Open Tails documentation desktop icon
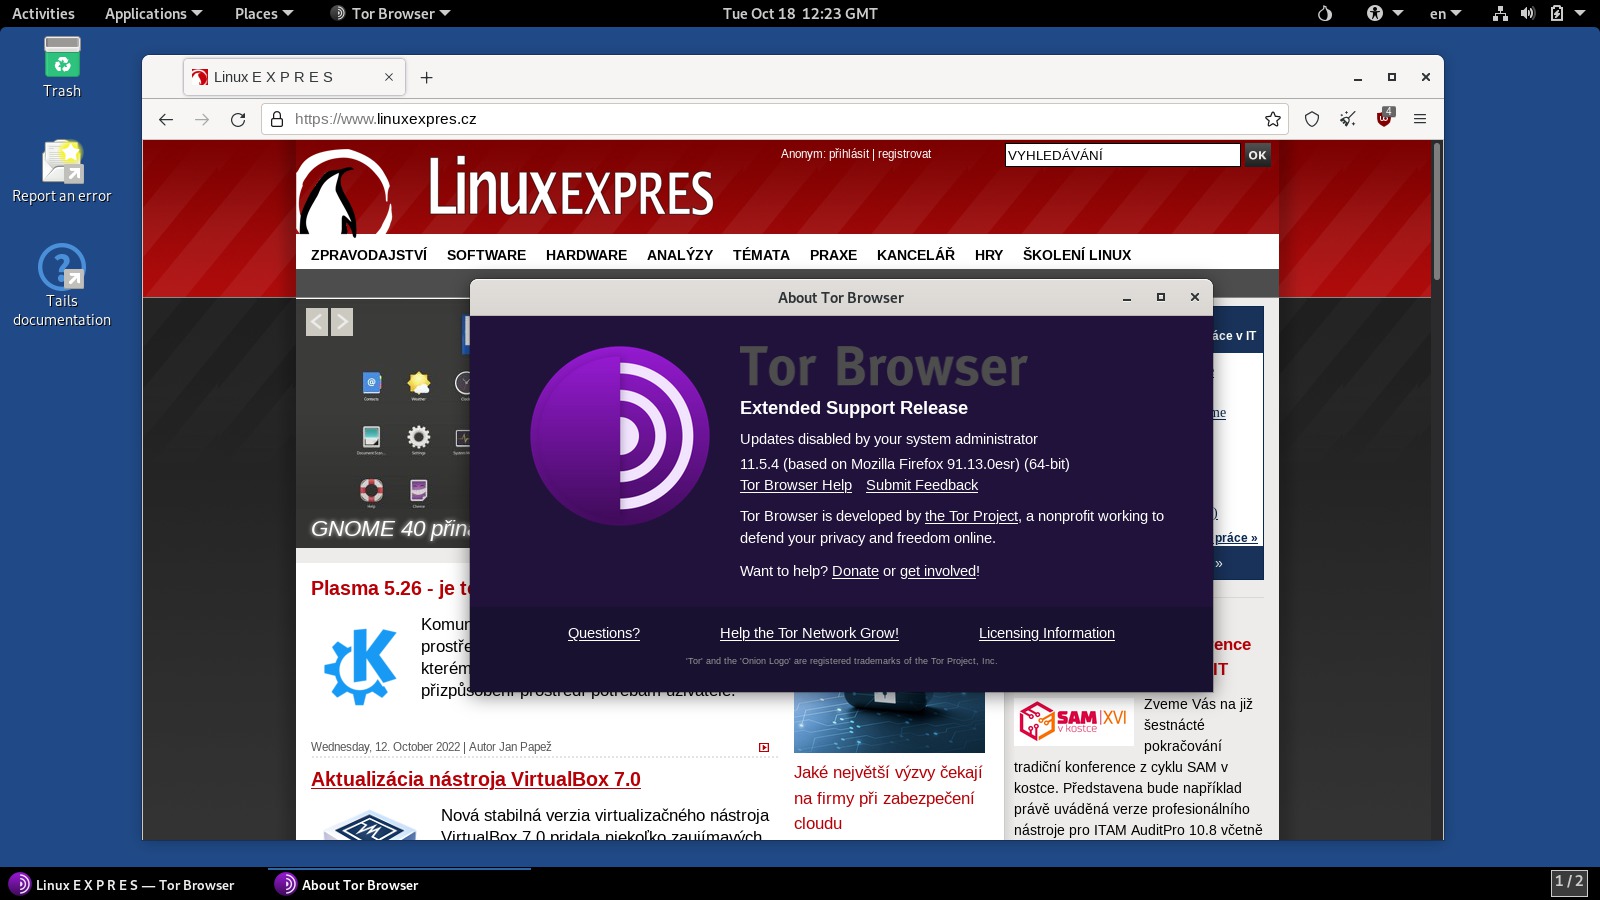 (62, 286)
